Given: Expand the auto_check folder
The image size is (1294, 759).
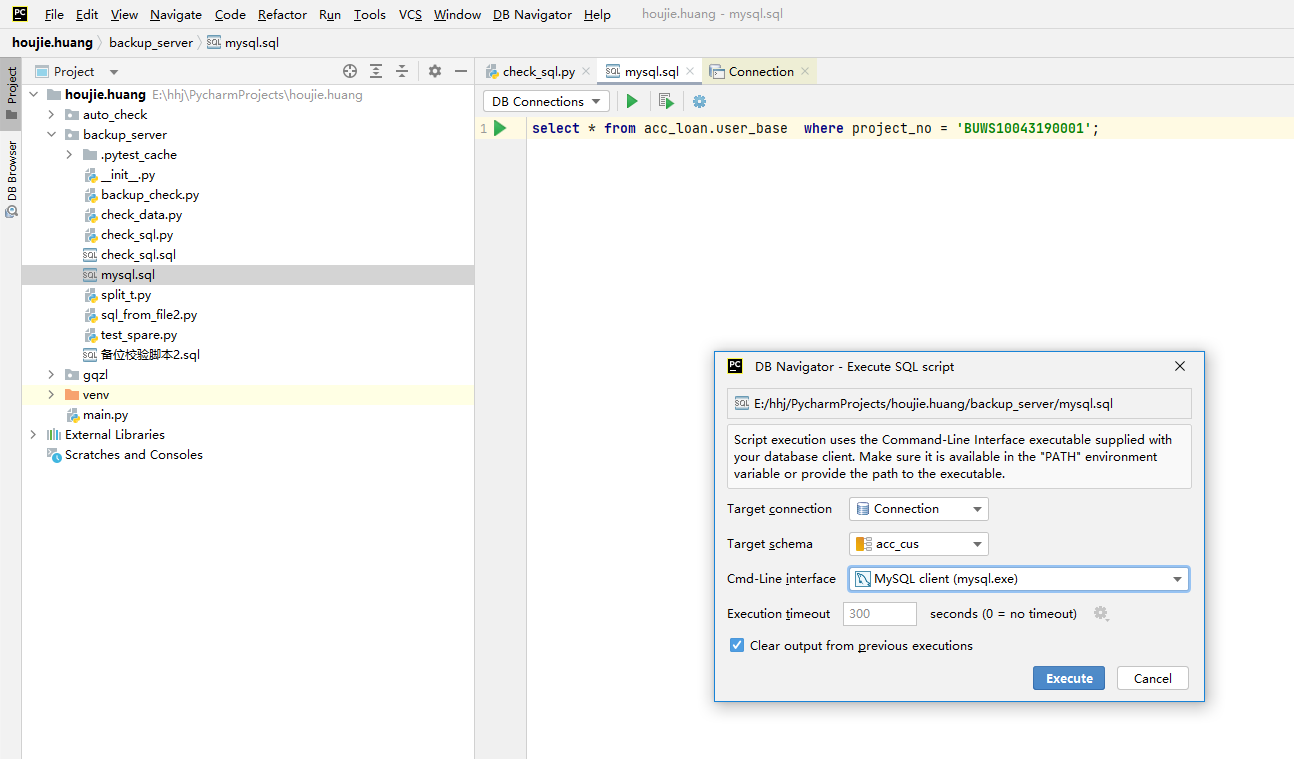Looking at the screenshot, I should click(51, 115).
